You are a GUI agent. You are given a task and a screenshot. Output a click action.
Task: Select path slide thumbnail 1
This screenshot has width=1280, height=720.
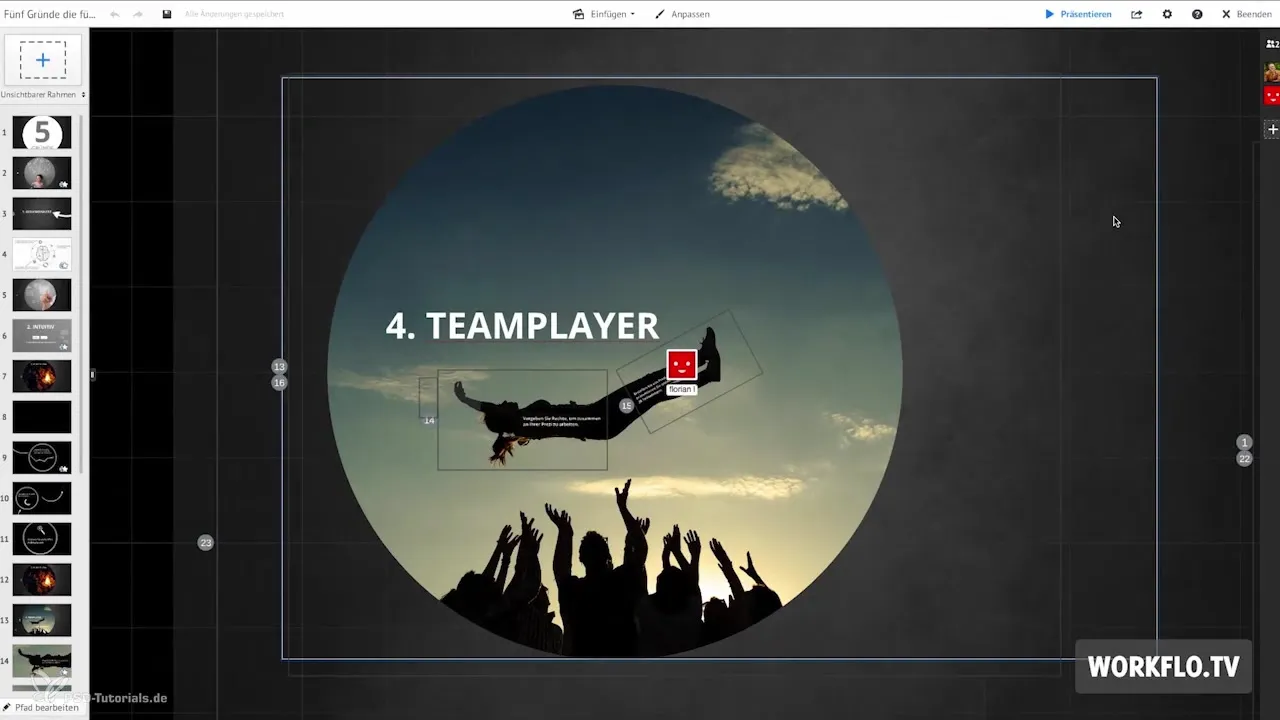click(x=42, y=132)
